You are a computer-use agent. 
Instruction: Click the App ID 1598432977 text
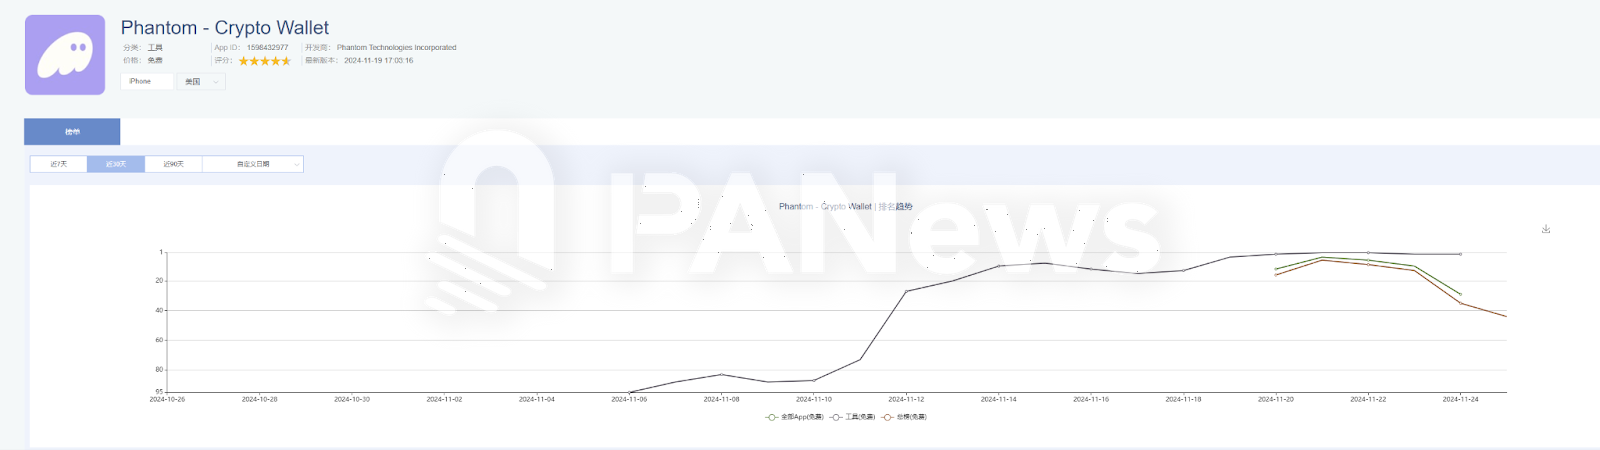click(x=267, y=48)
